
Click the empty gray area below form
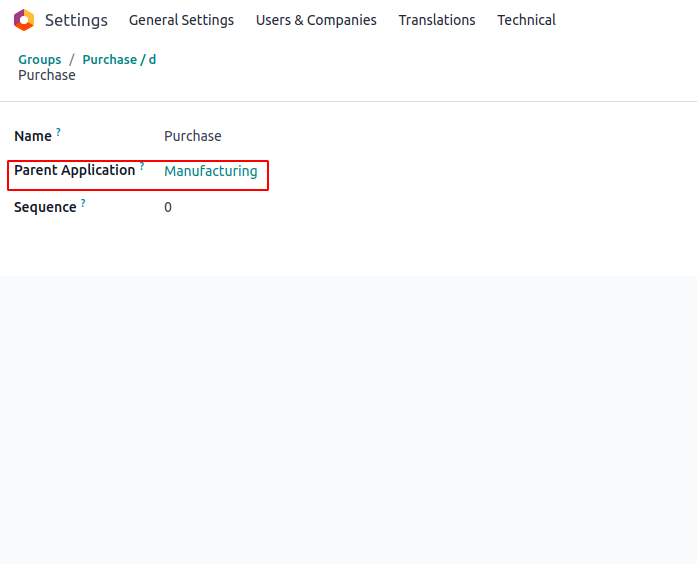(x=348, y=420)
